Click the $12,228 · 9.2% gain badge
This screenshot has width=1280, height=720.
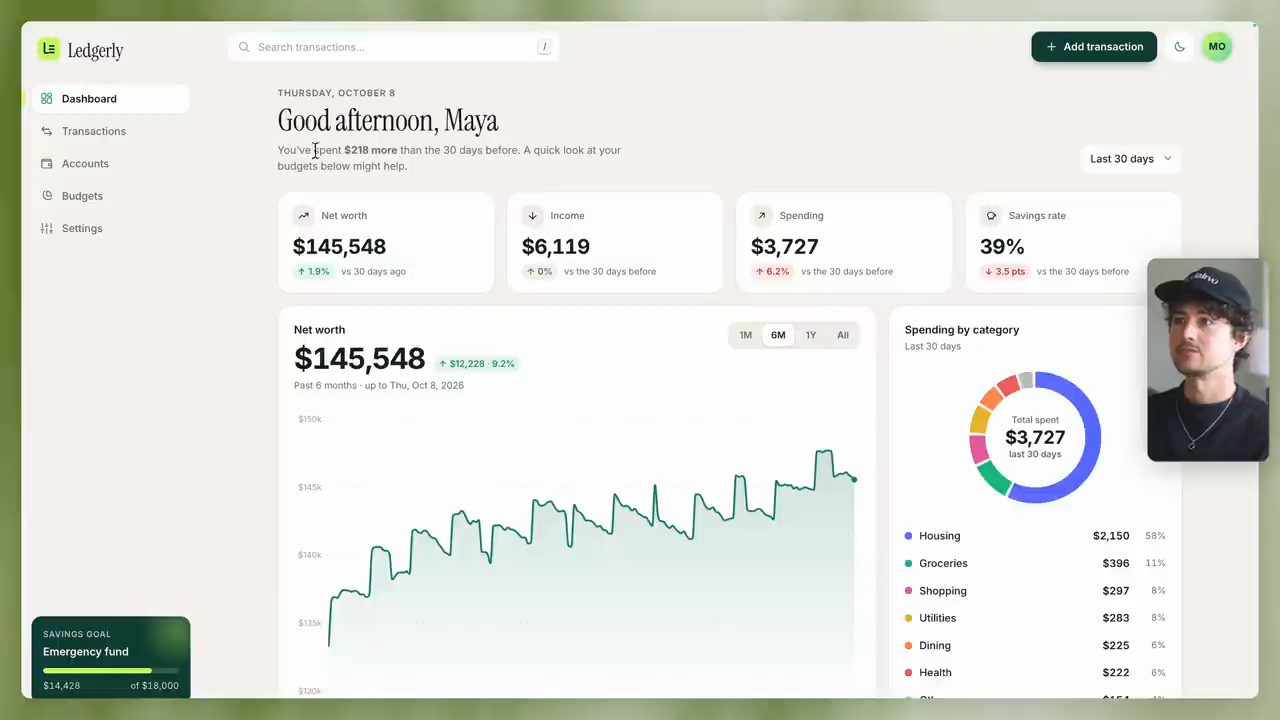click(x=476, y=364)
